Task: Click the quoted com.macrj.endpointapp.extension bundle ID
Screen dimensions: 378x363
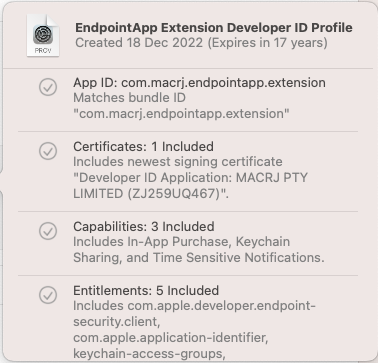Action: [181, 114]
